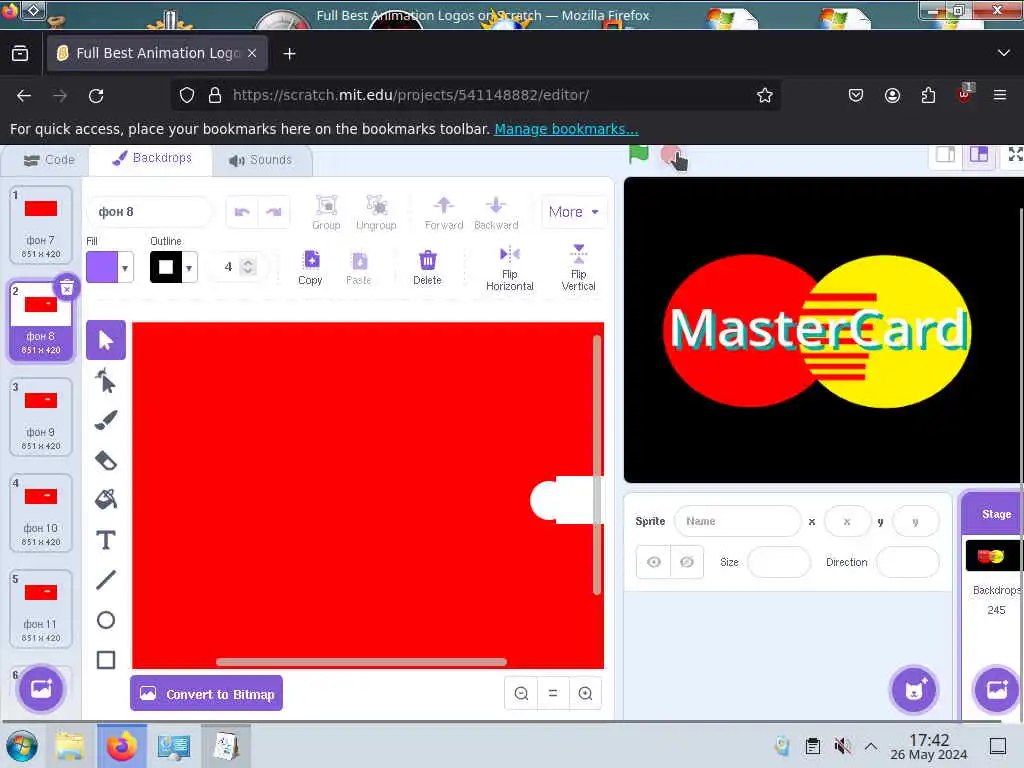Click the canvas vertical scrollbar
1024x768 pixels.
point(597,464)
